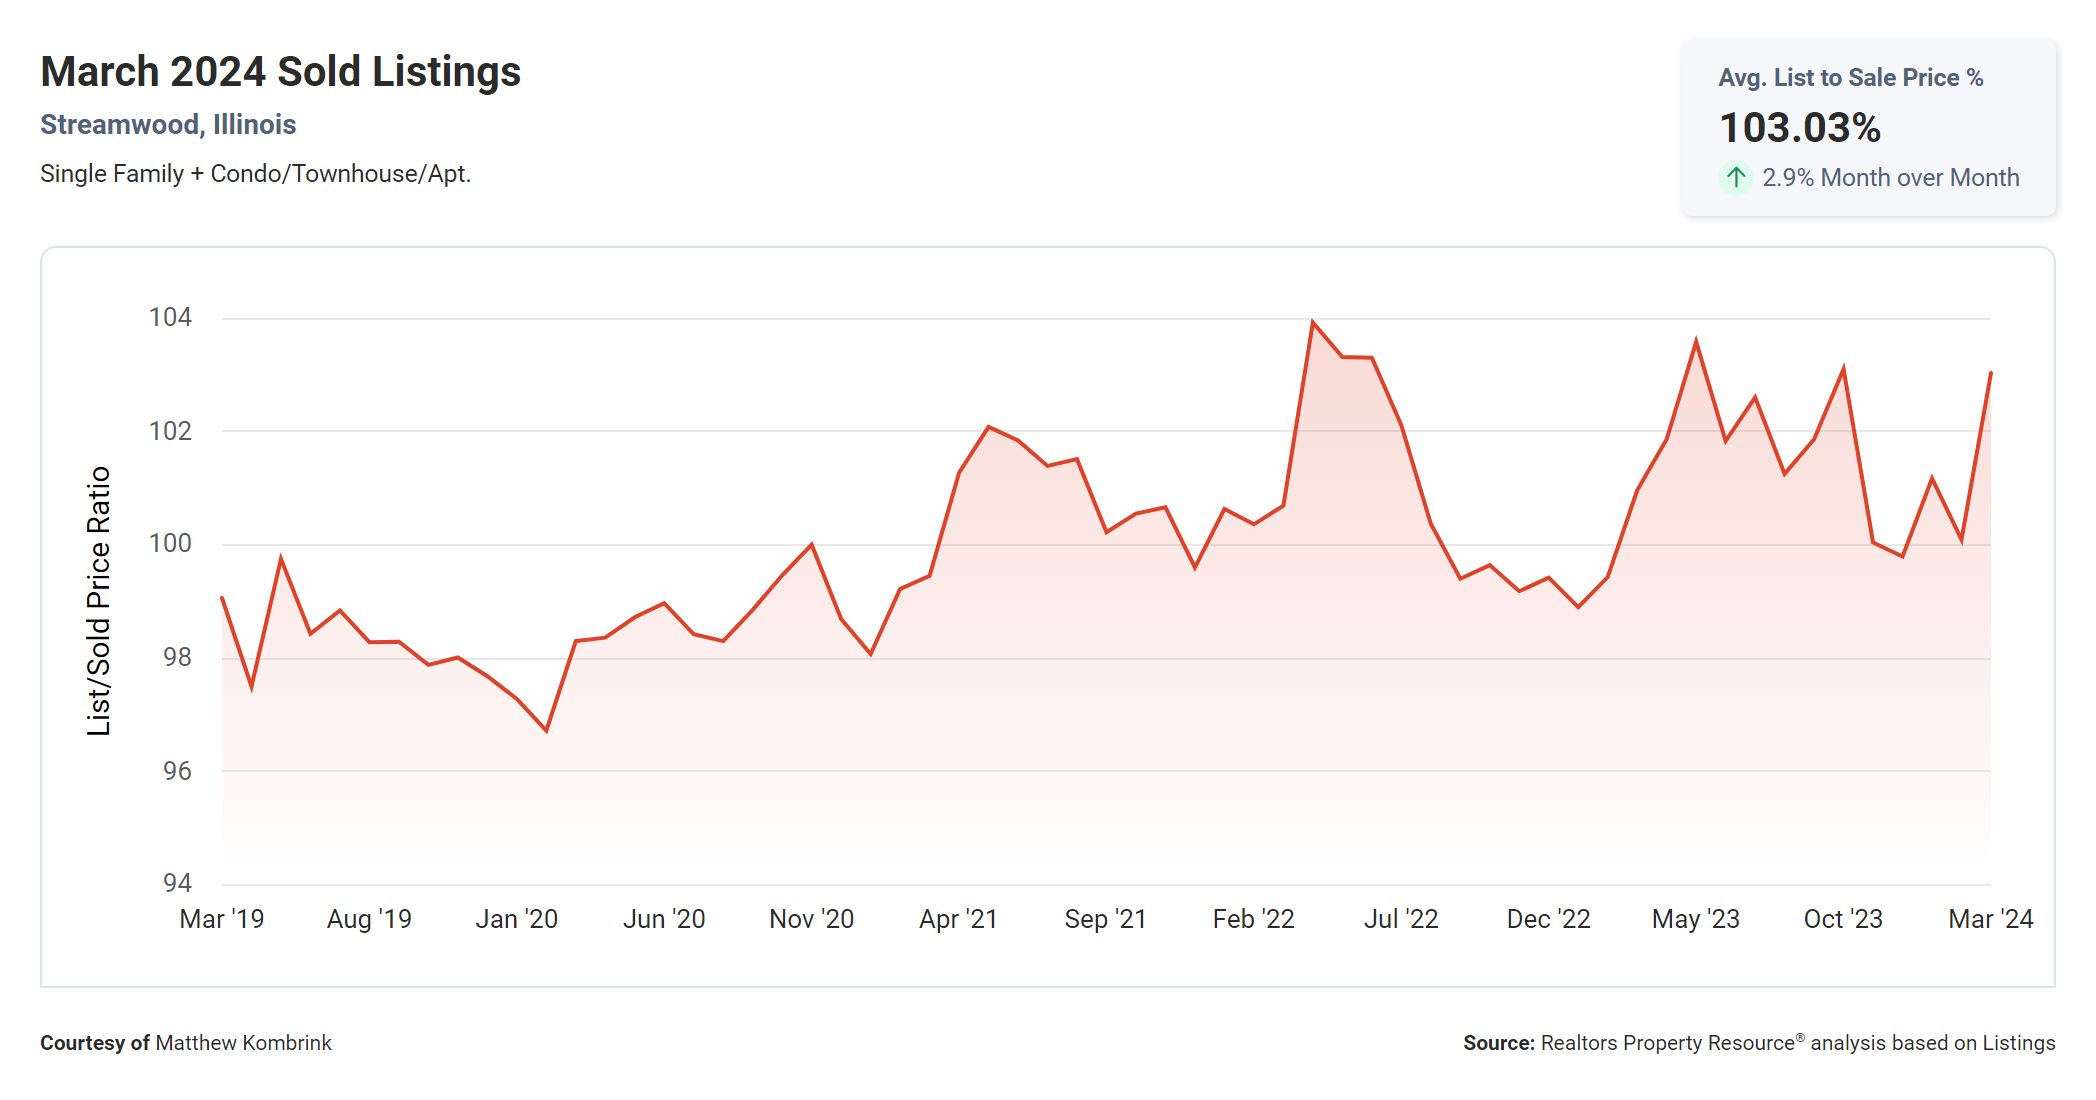The image size is (2096, 1100).
Task: Click the 104 y-axis tick label
Action: coord(170,318)
